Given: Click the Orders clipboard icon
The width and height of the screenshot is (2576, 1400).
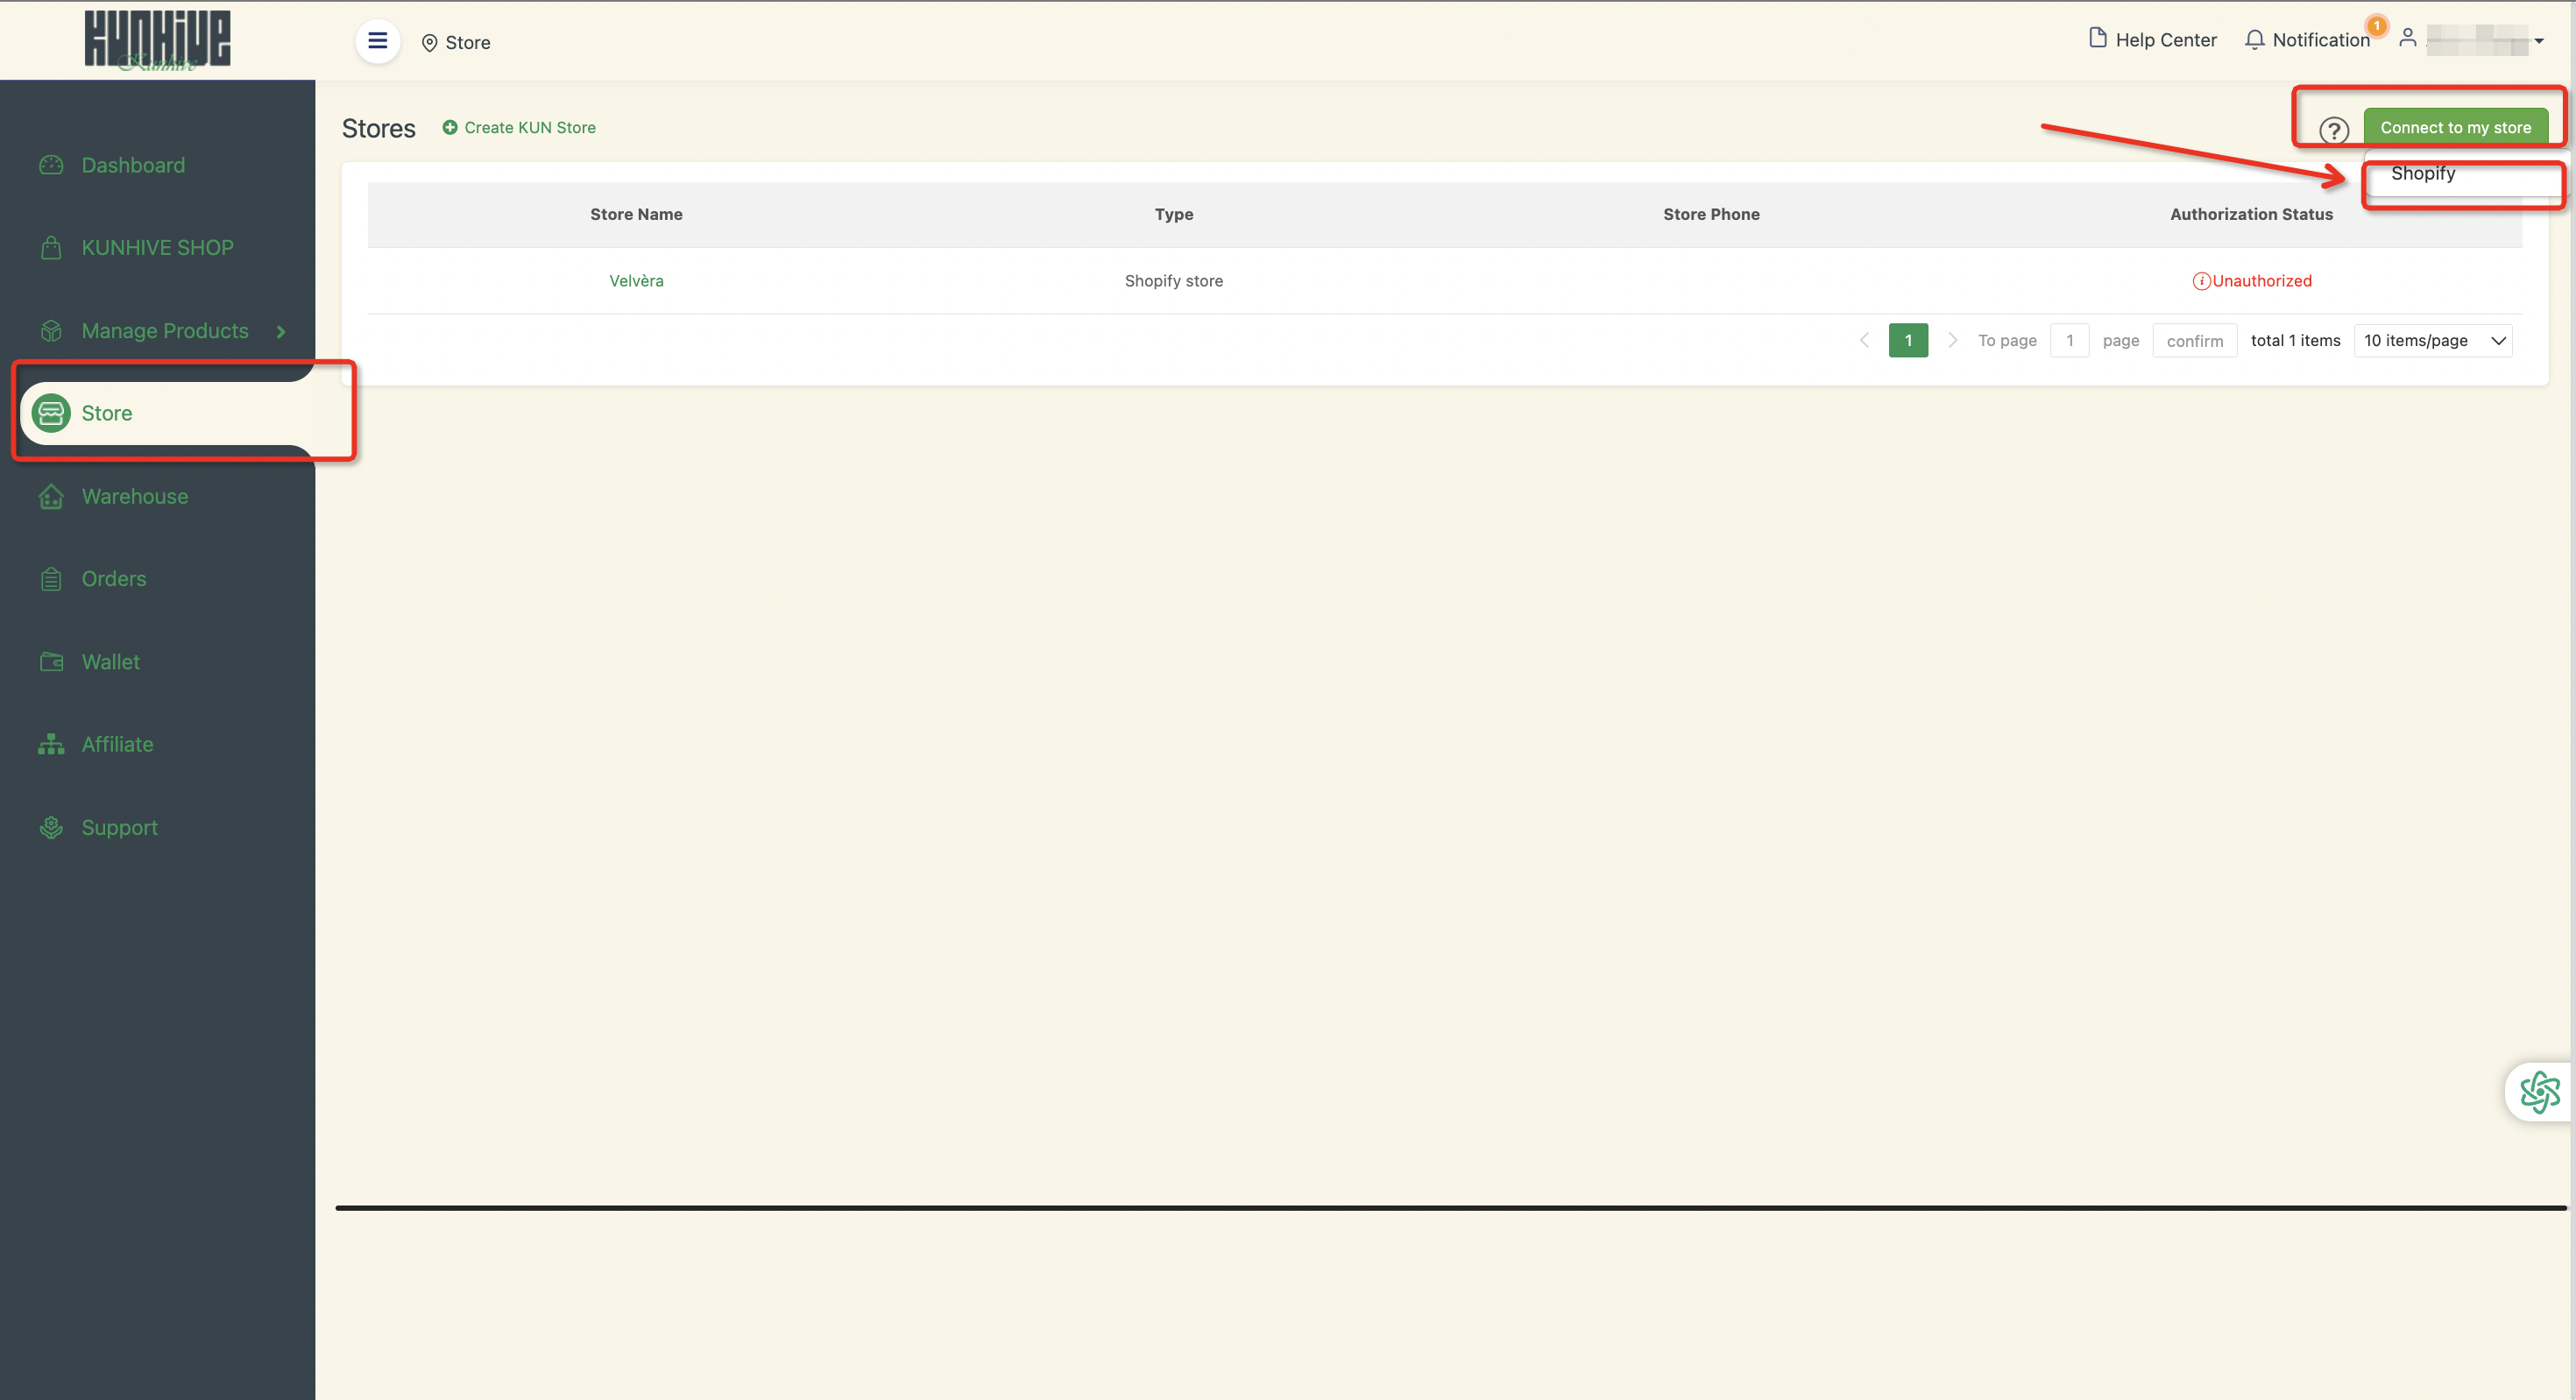Looking at the screenshot, I should 51,579.
